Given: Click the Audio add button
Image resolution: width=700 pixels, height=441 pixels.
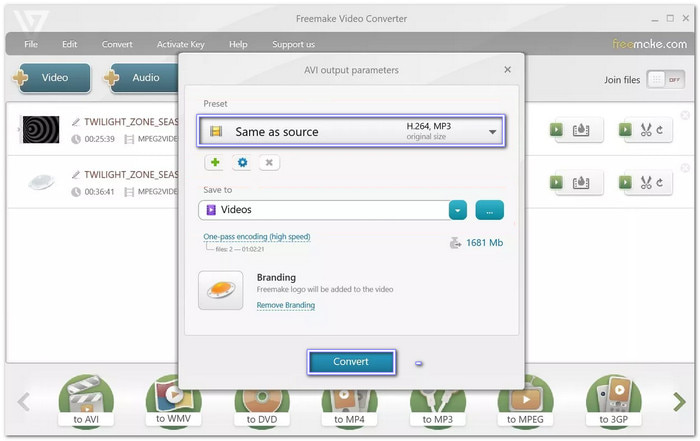Looking at the screenshot, I should click(142, 78).
